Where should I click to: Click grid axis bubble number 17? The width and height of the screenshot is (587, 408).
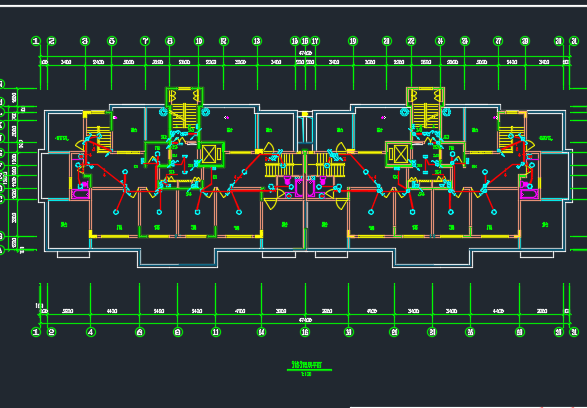pyautogui.click(x=315, y=41)
